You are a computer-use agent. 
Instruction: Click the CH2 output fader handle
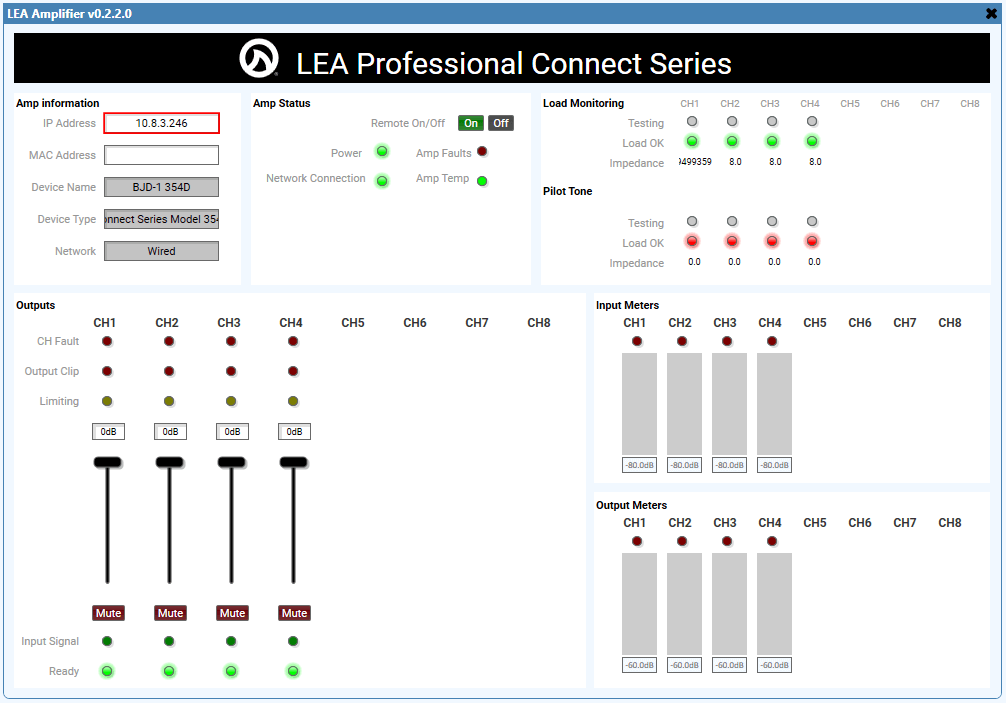click(x=170, y=462)
